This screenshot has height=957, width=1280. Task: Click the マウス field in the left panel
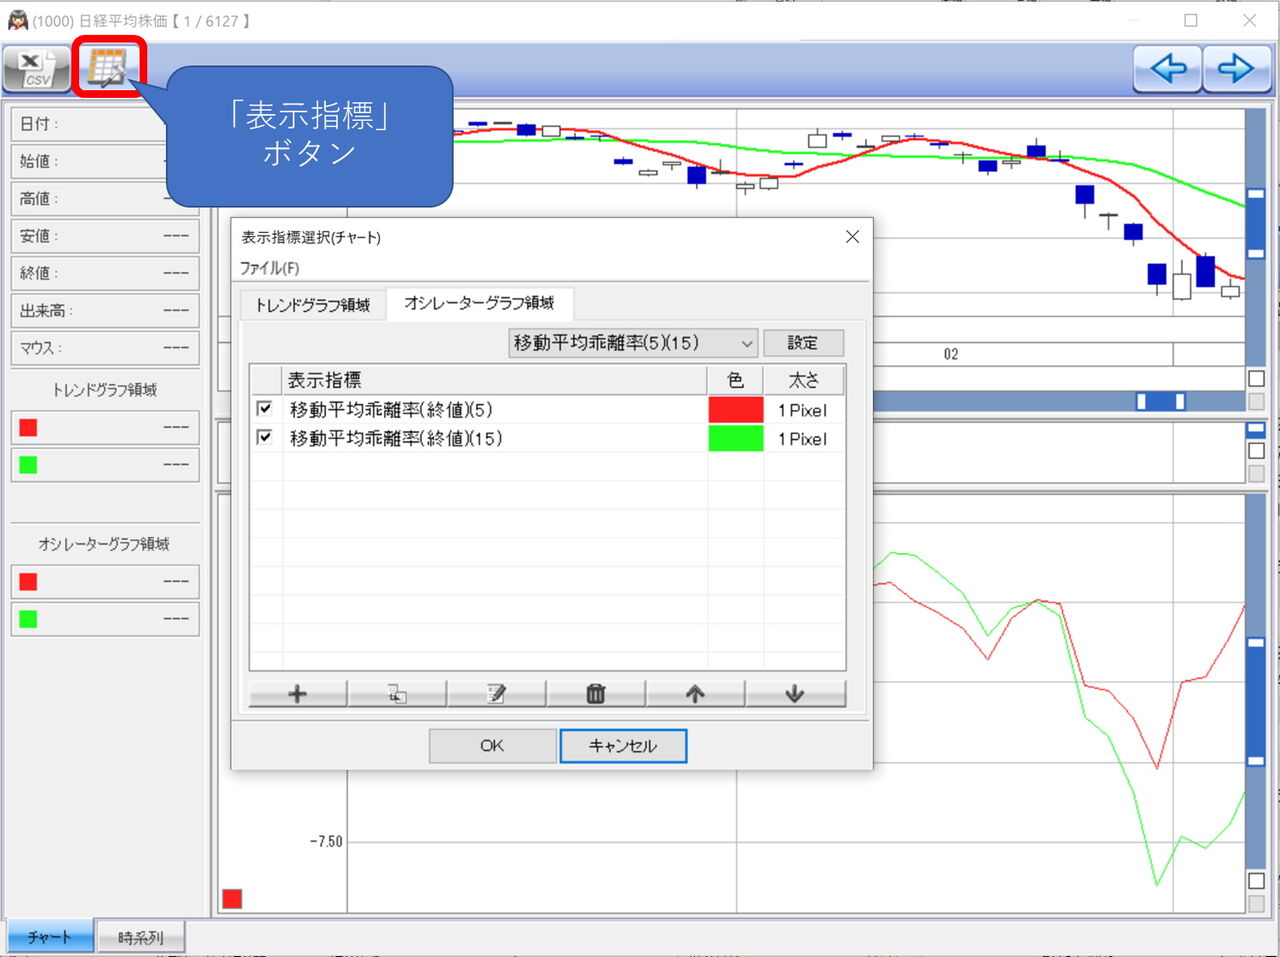coord(104,348)
